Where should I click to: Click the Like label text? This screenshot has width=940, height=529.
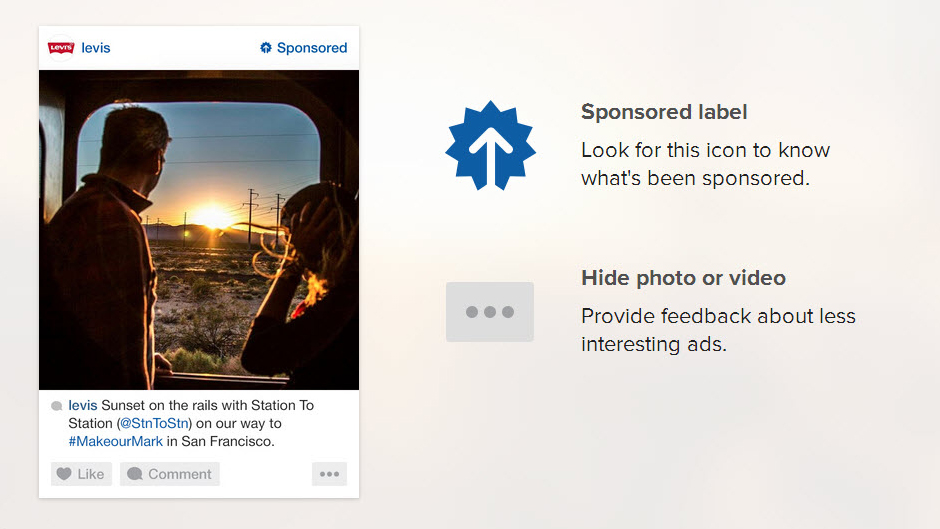(91, 474)
